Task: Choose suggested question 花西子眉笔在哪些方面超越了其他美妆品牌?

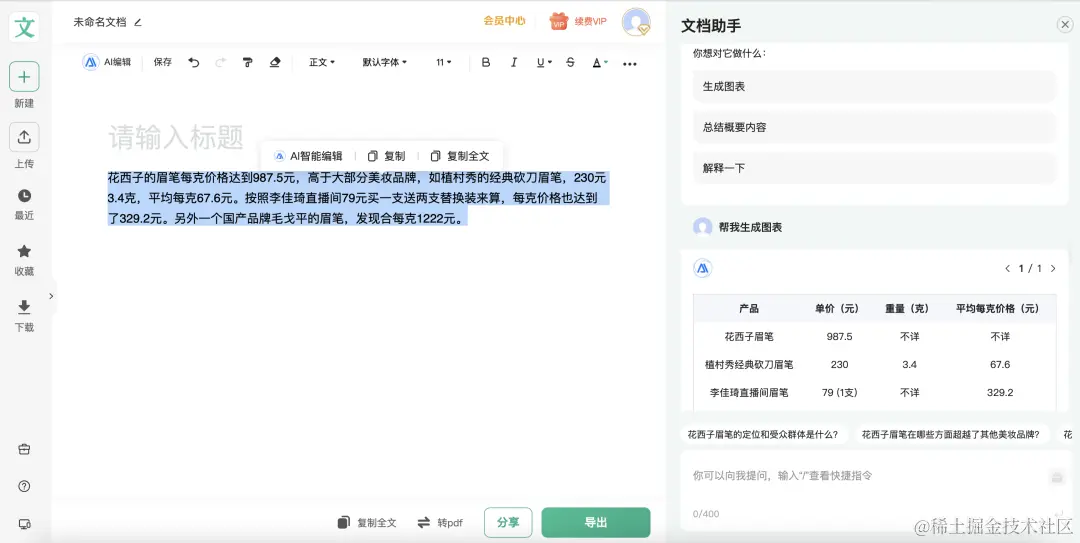Action: [x=951, y=434]
